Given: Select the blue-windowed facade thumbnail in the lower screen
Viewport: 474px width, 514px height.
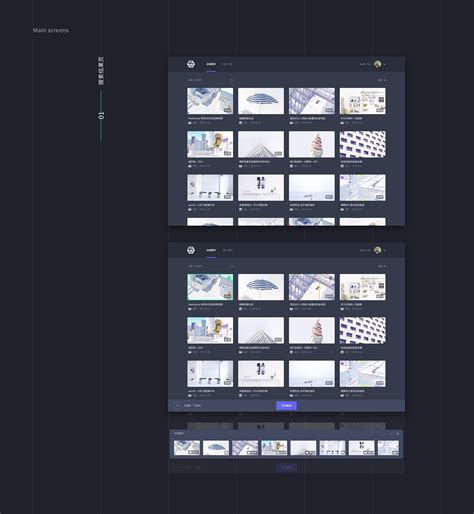Looking at the screenshot, I should (363, 330).
